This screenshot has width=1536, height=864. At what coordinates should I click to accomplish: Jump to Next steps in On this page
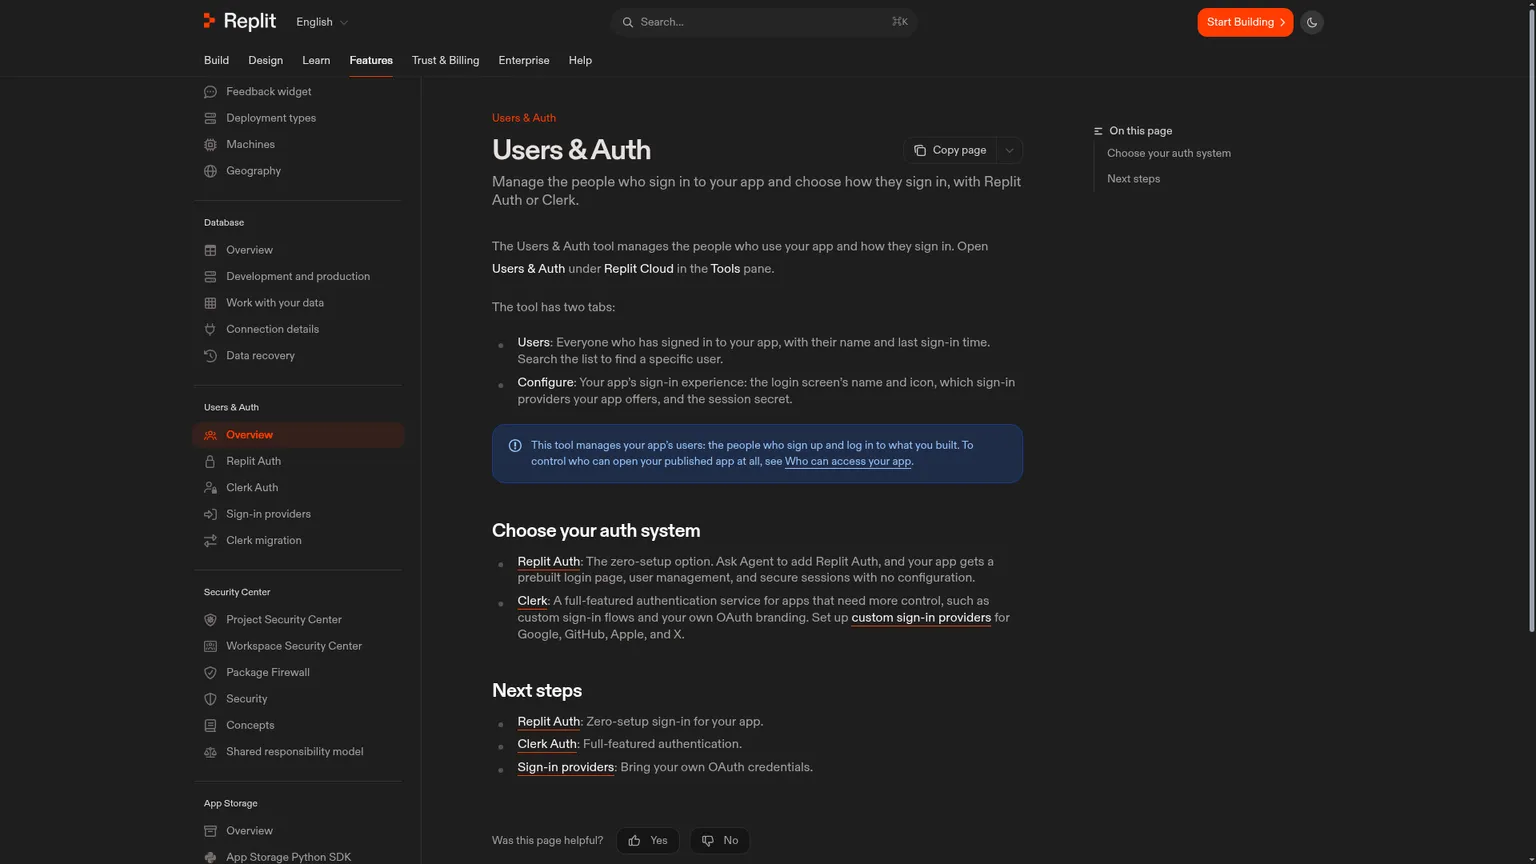(1133, 179)
